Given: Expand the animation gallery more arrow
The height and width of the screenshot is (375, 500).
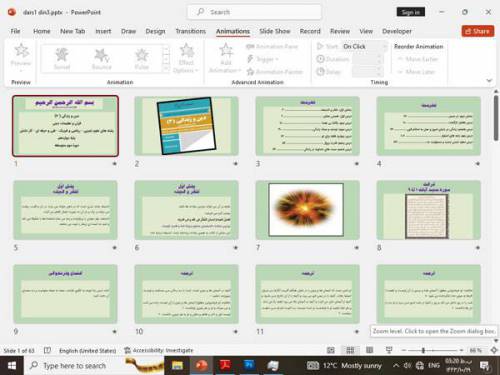Looking at the screenshot, I should [x=166, y=69].
